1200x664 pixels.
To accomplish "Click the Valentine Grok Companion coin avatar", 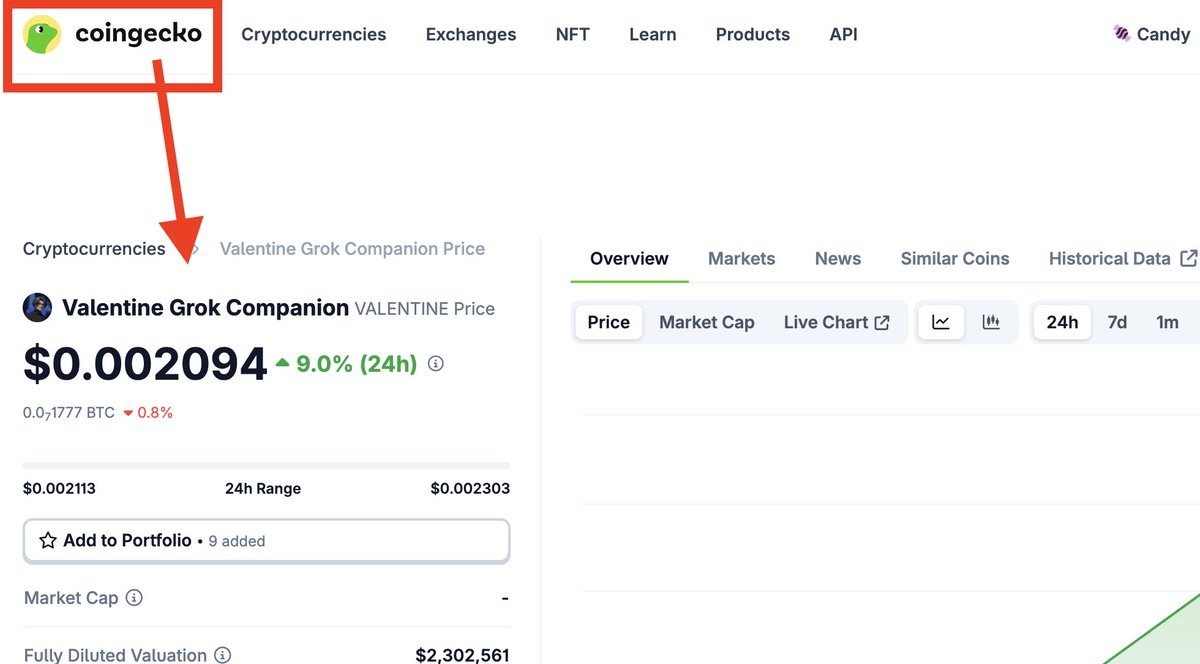I will point(37,308).
